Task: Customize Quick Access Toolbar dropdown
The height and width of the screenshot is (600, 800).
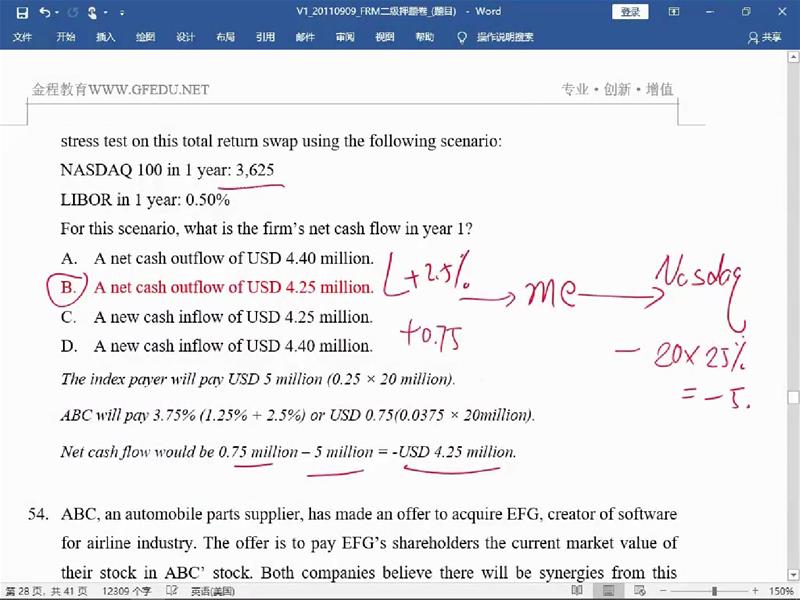Action: pyautogui.click(x=121, y=13)
